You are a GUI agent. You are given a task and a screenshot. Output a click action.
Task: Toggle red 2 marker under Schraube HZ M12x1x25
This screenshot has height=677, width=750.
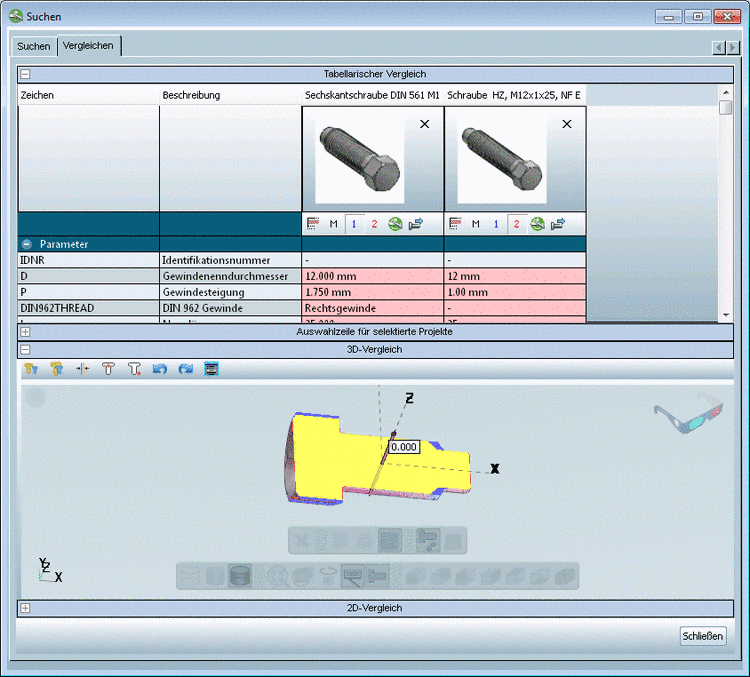click(516, 224)
